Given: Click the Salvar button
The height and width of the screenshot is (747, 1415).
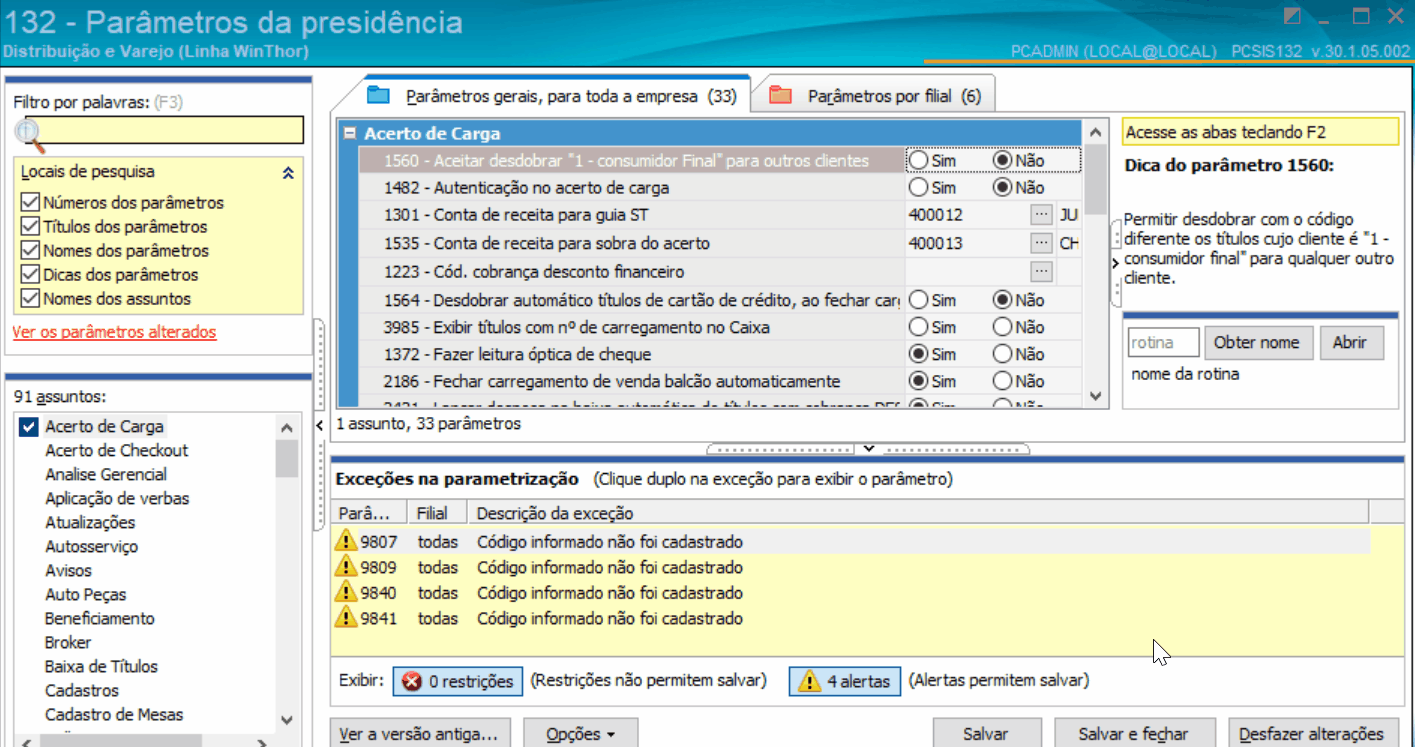Looking at the screenshot, I should [x=986, y=733].
